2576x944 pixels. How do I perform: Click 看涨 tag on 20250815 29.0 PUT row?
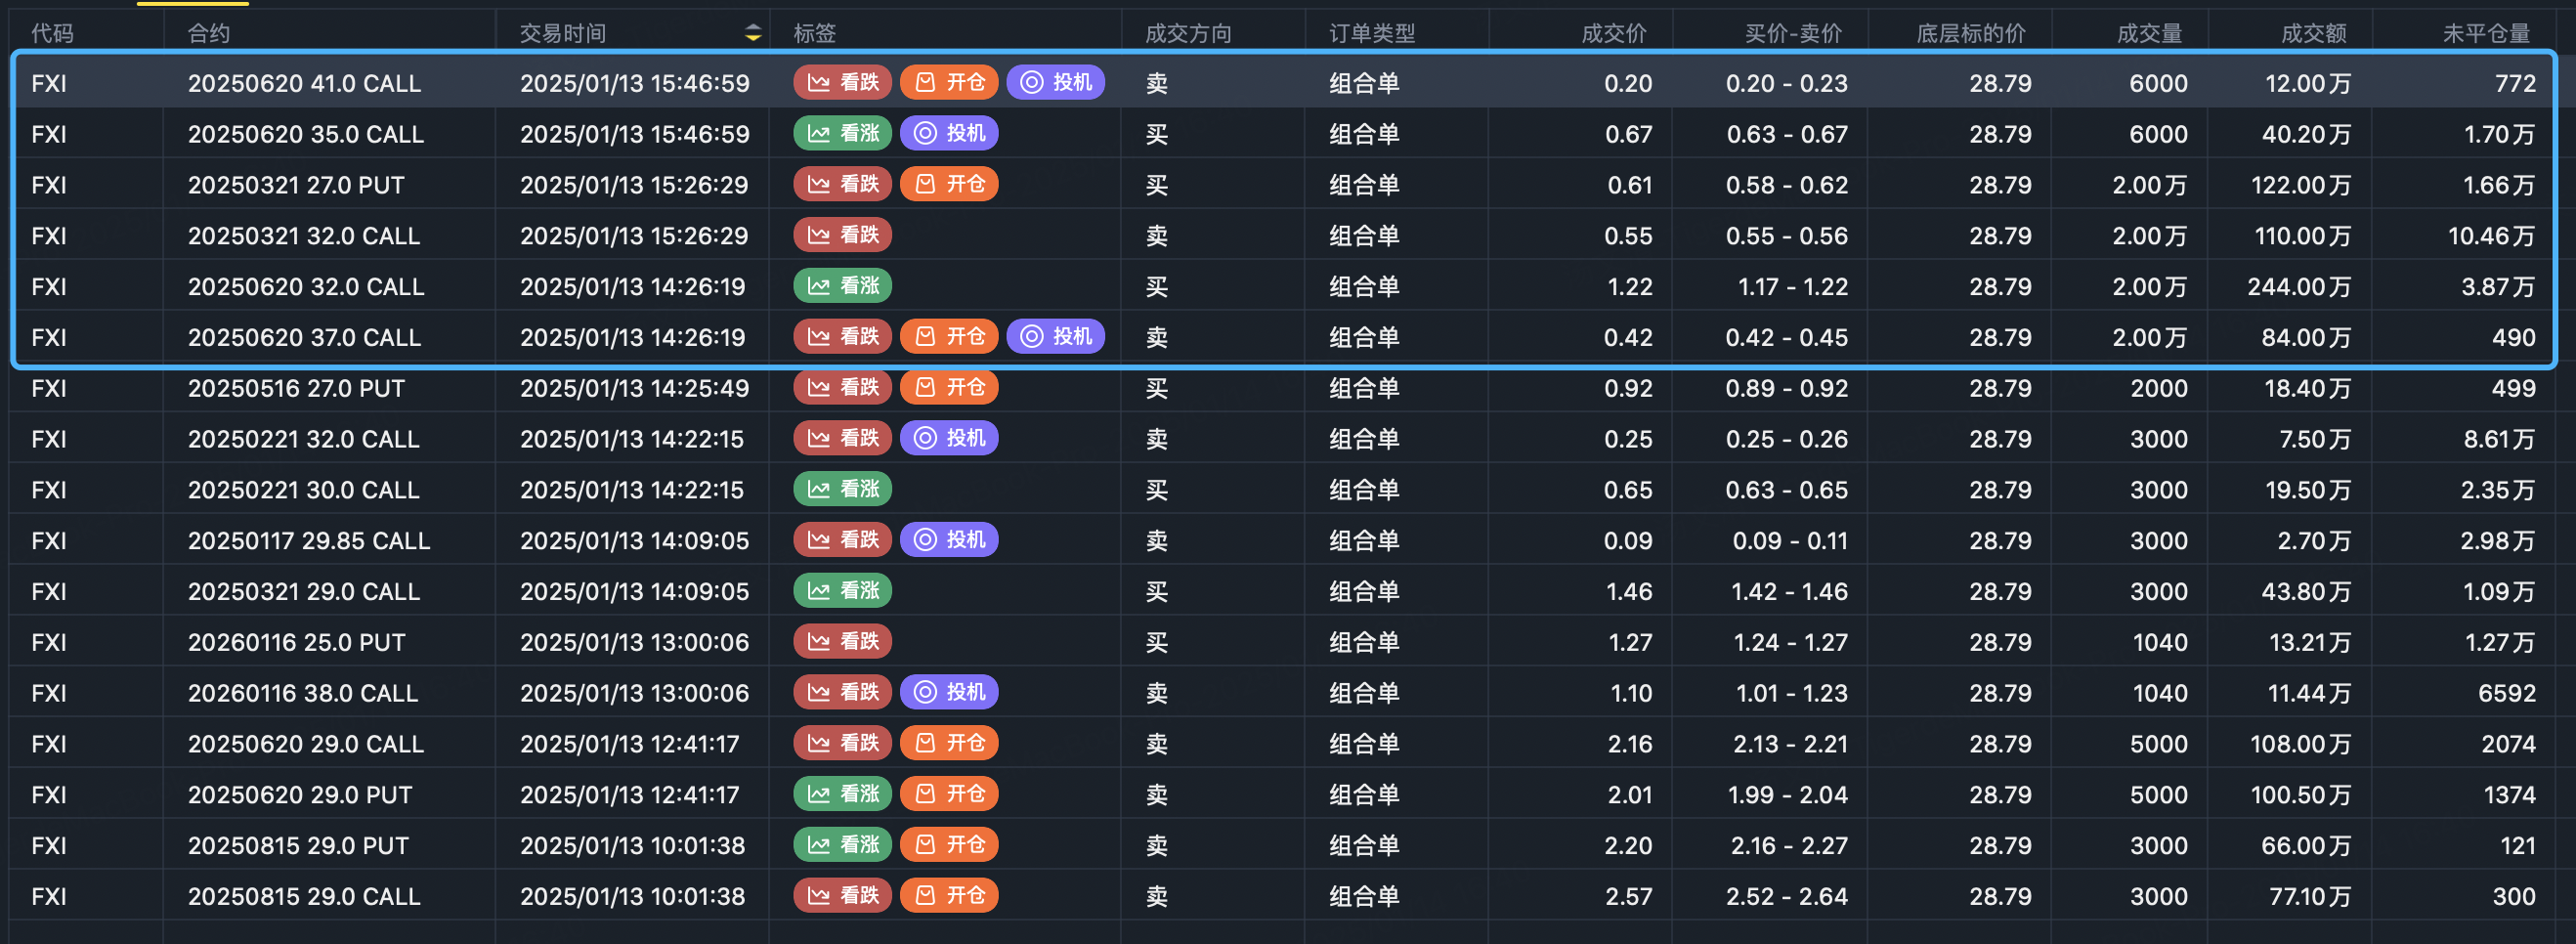842,845
